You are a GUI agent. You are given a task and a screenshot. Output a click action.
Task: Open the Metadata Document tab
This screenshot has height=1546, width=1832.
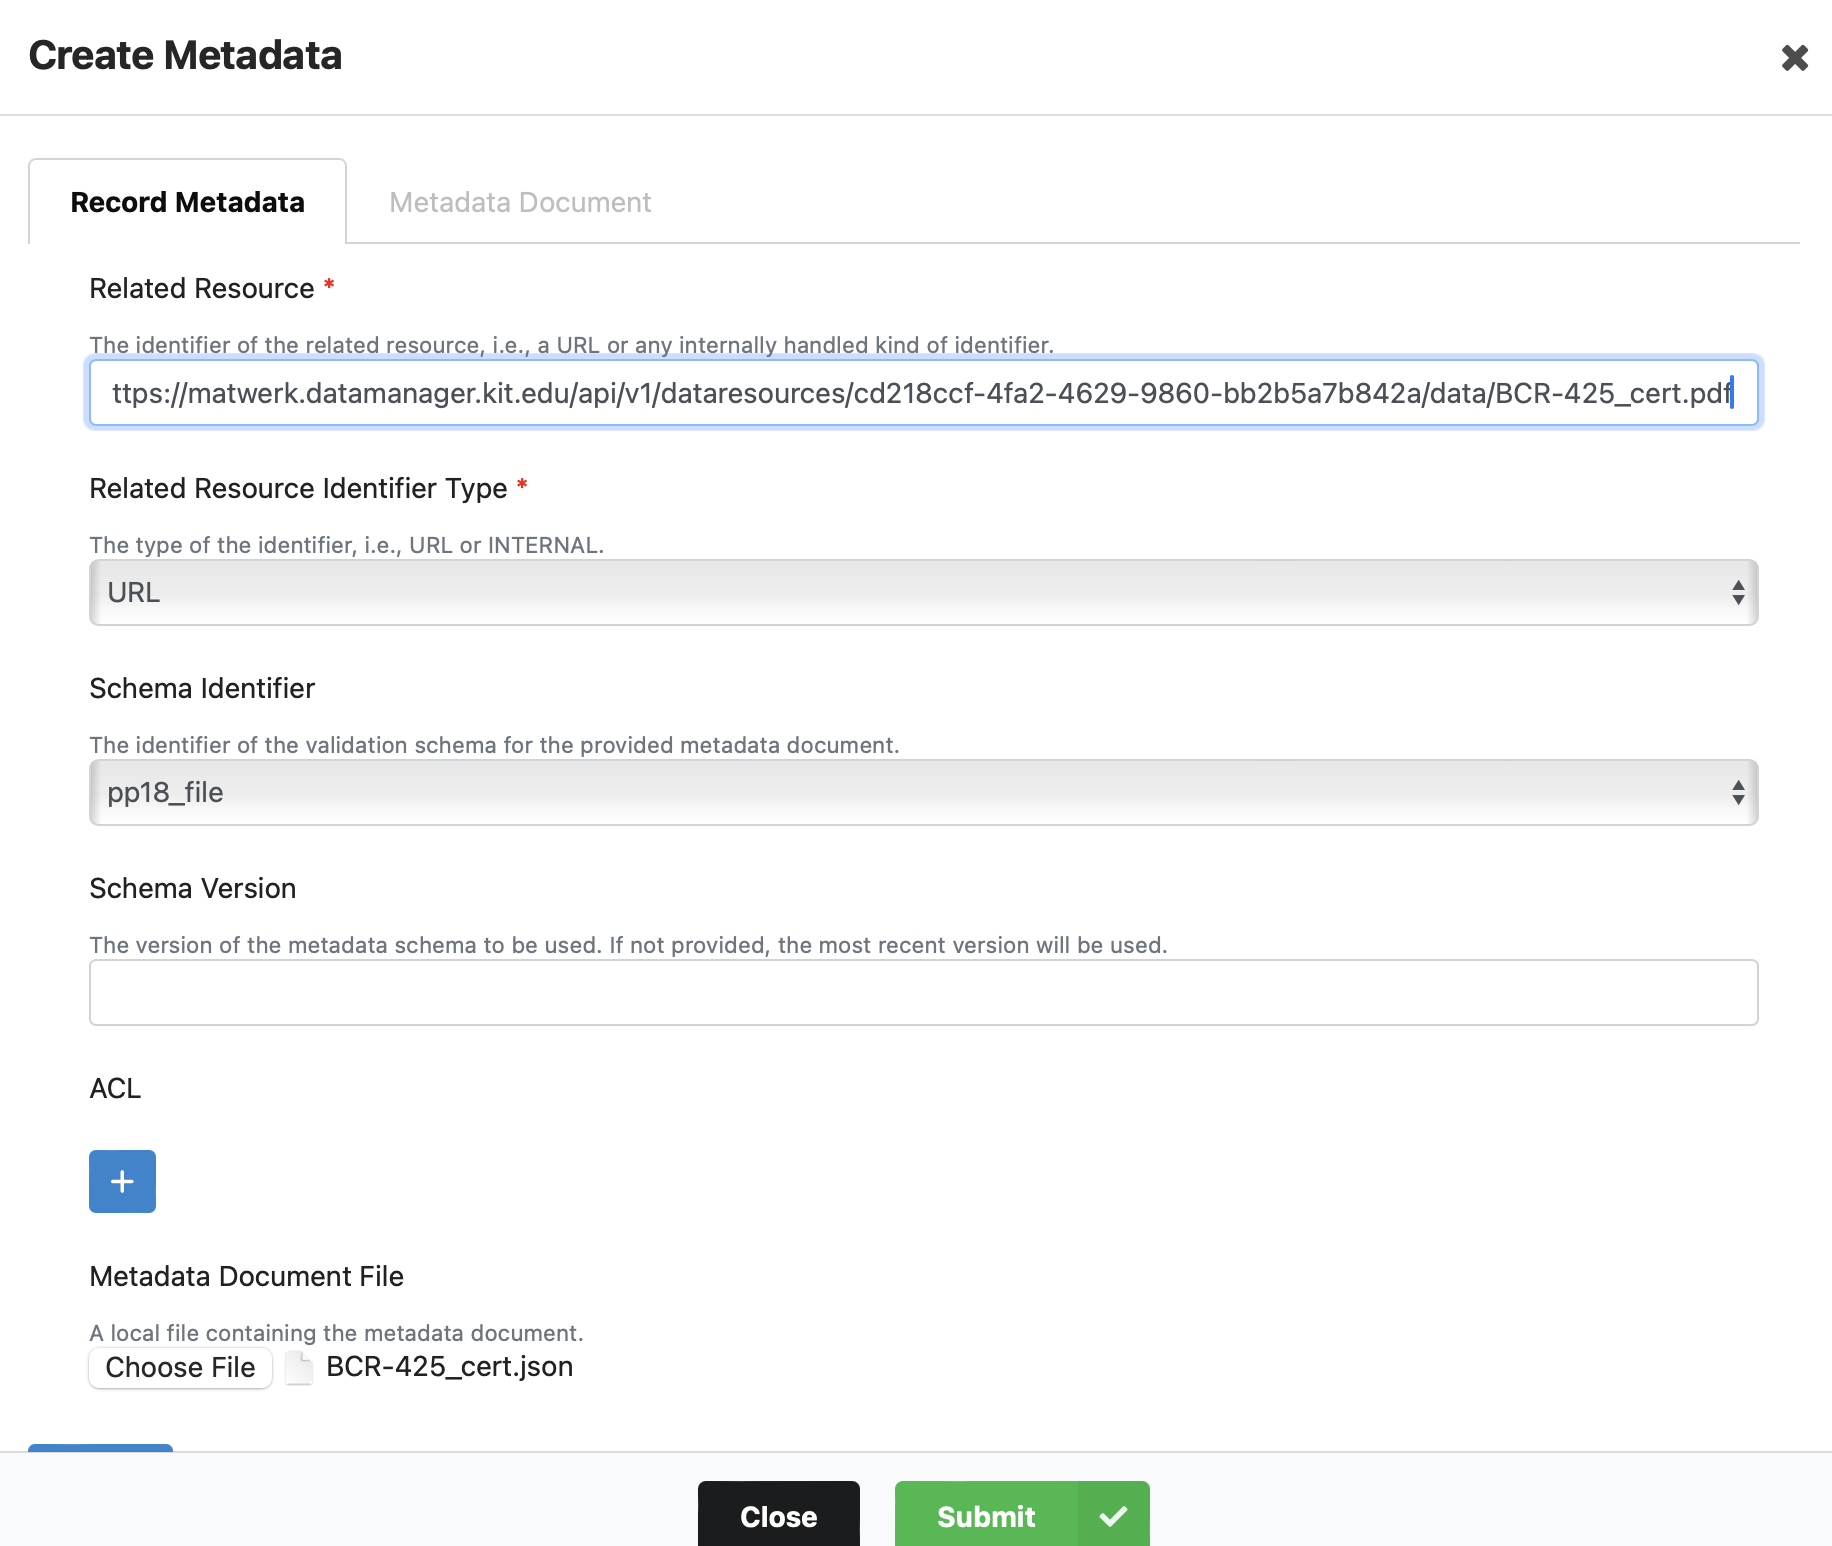point(520,202)
